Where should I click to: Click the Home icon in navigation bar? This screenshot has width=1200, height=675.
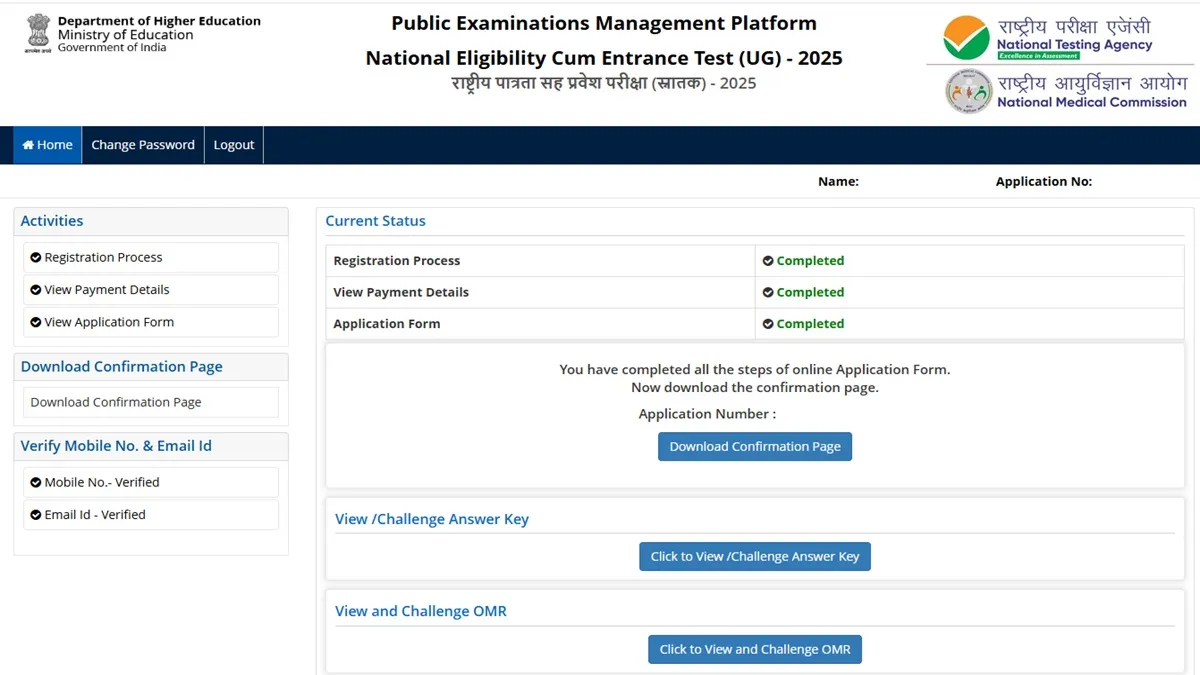[x=28, y=145]
